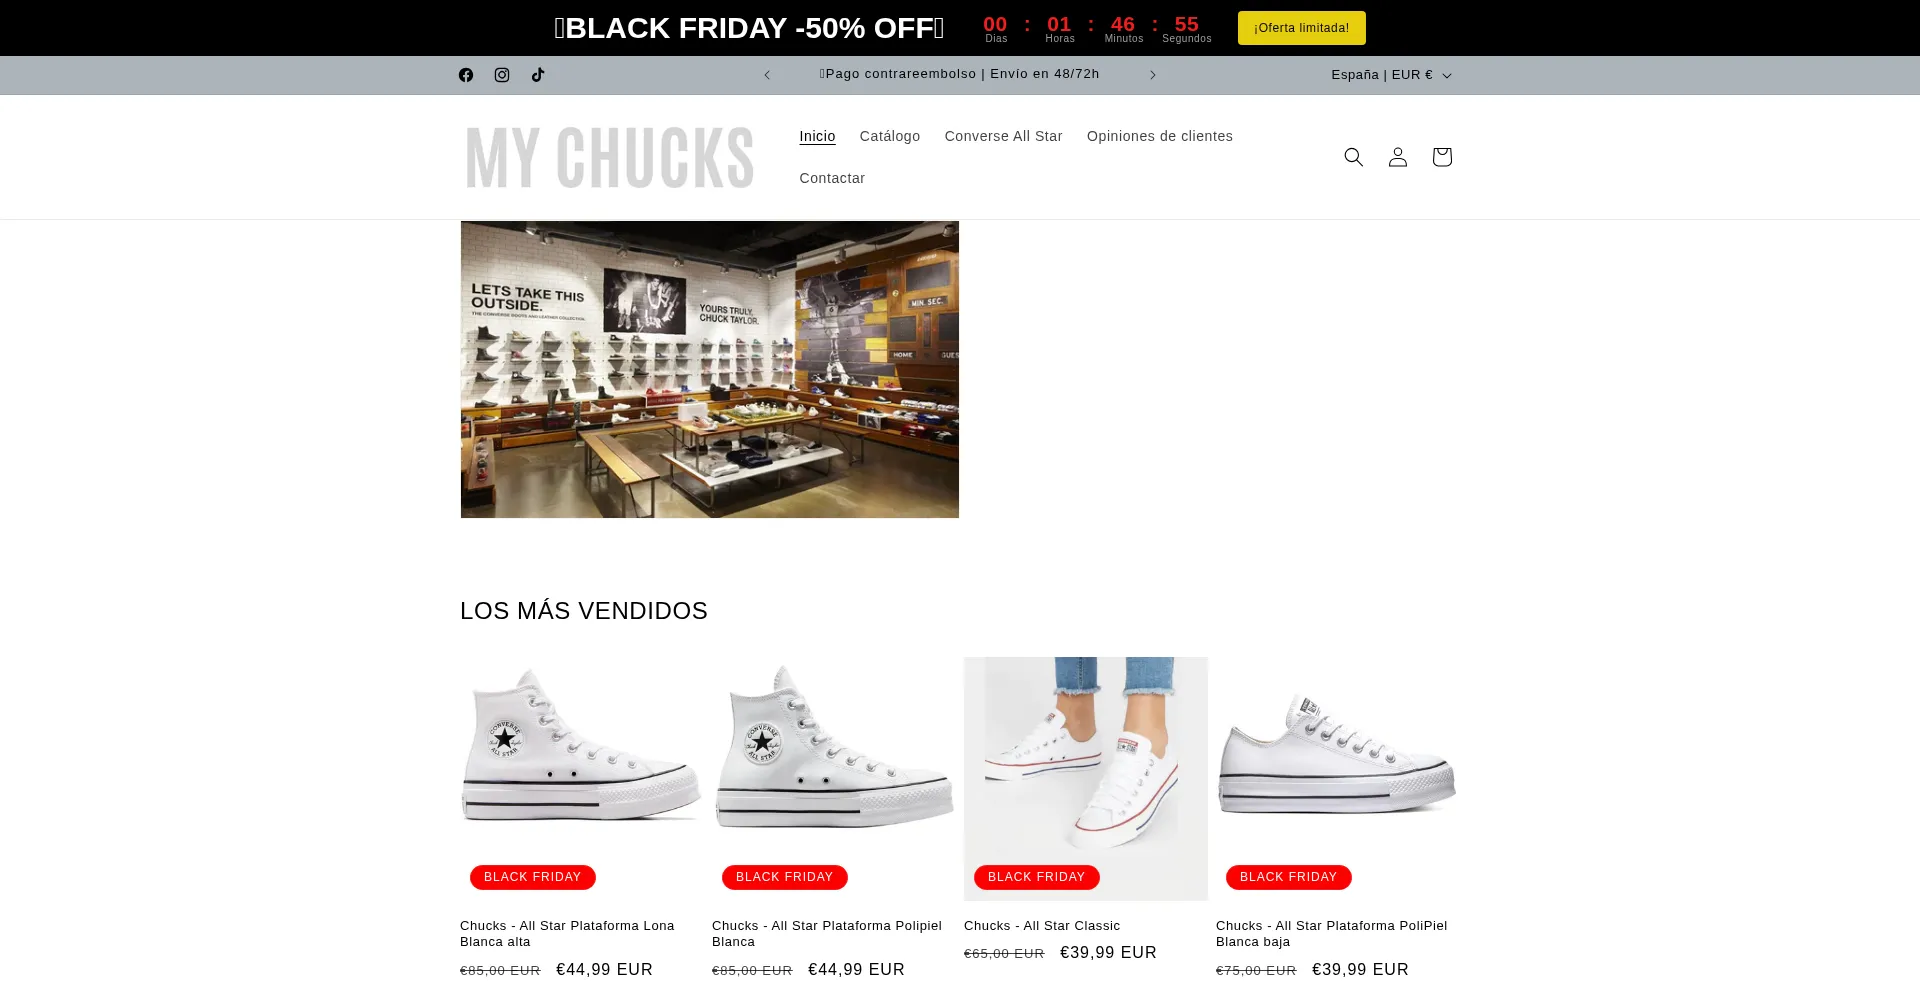This screenshot has height=993, width=1920.
Task: Show previous announcement with left arrow
Action: (x=767, y=75)
